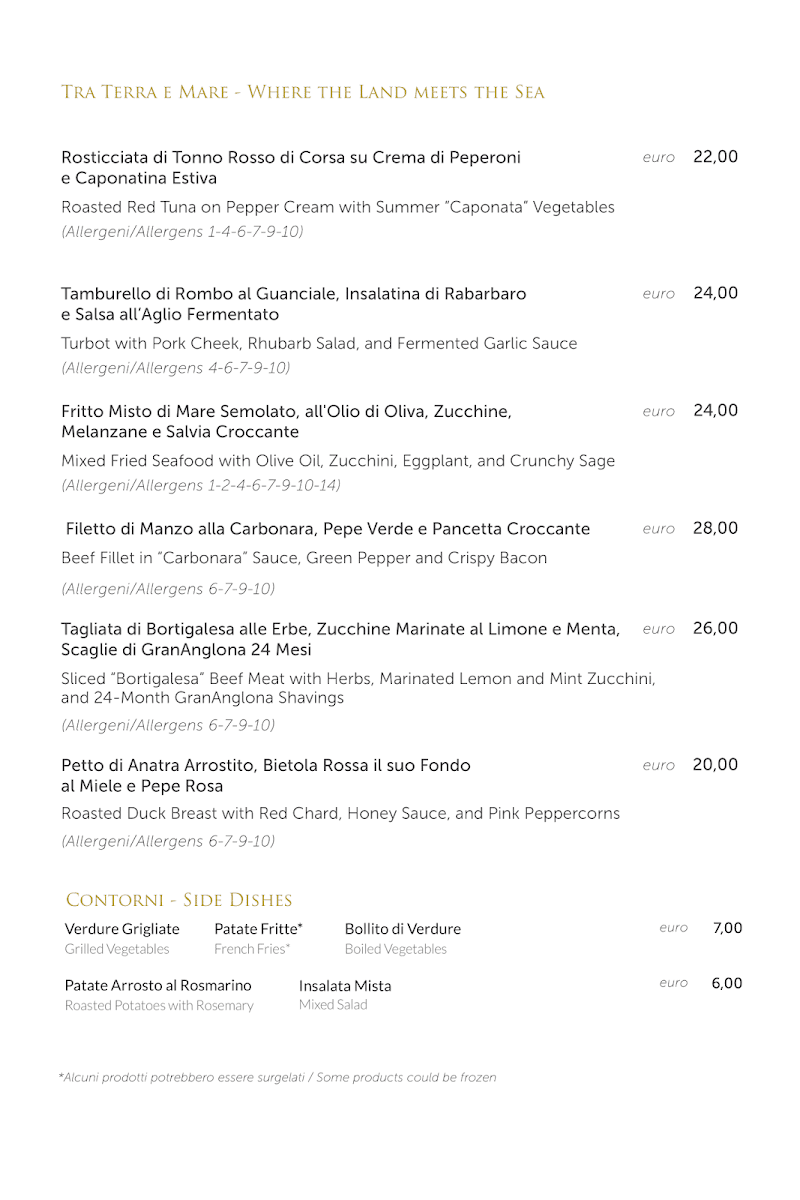The width and height of the screenshot is (800, 1200).
Task: Click the 28,00 euro price
Action: [x=715, y=528]
